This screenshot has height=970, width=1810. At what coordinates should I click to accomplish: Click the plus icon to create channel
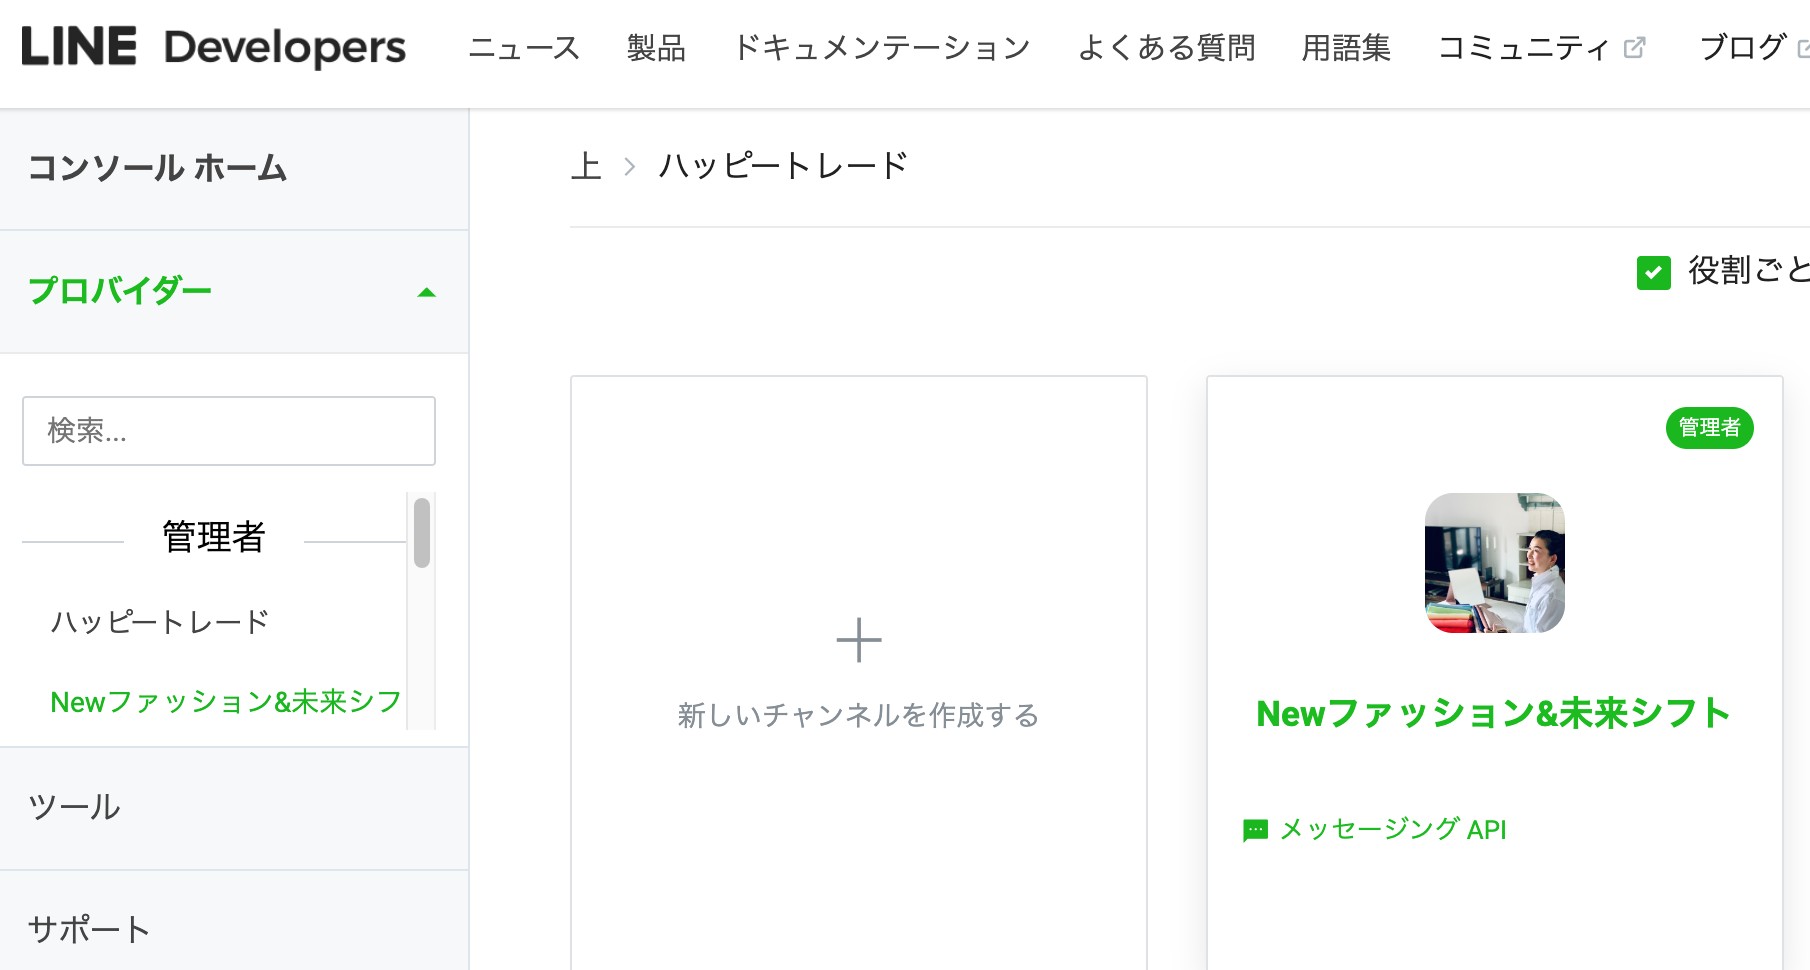point(859,640)
